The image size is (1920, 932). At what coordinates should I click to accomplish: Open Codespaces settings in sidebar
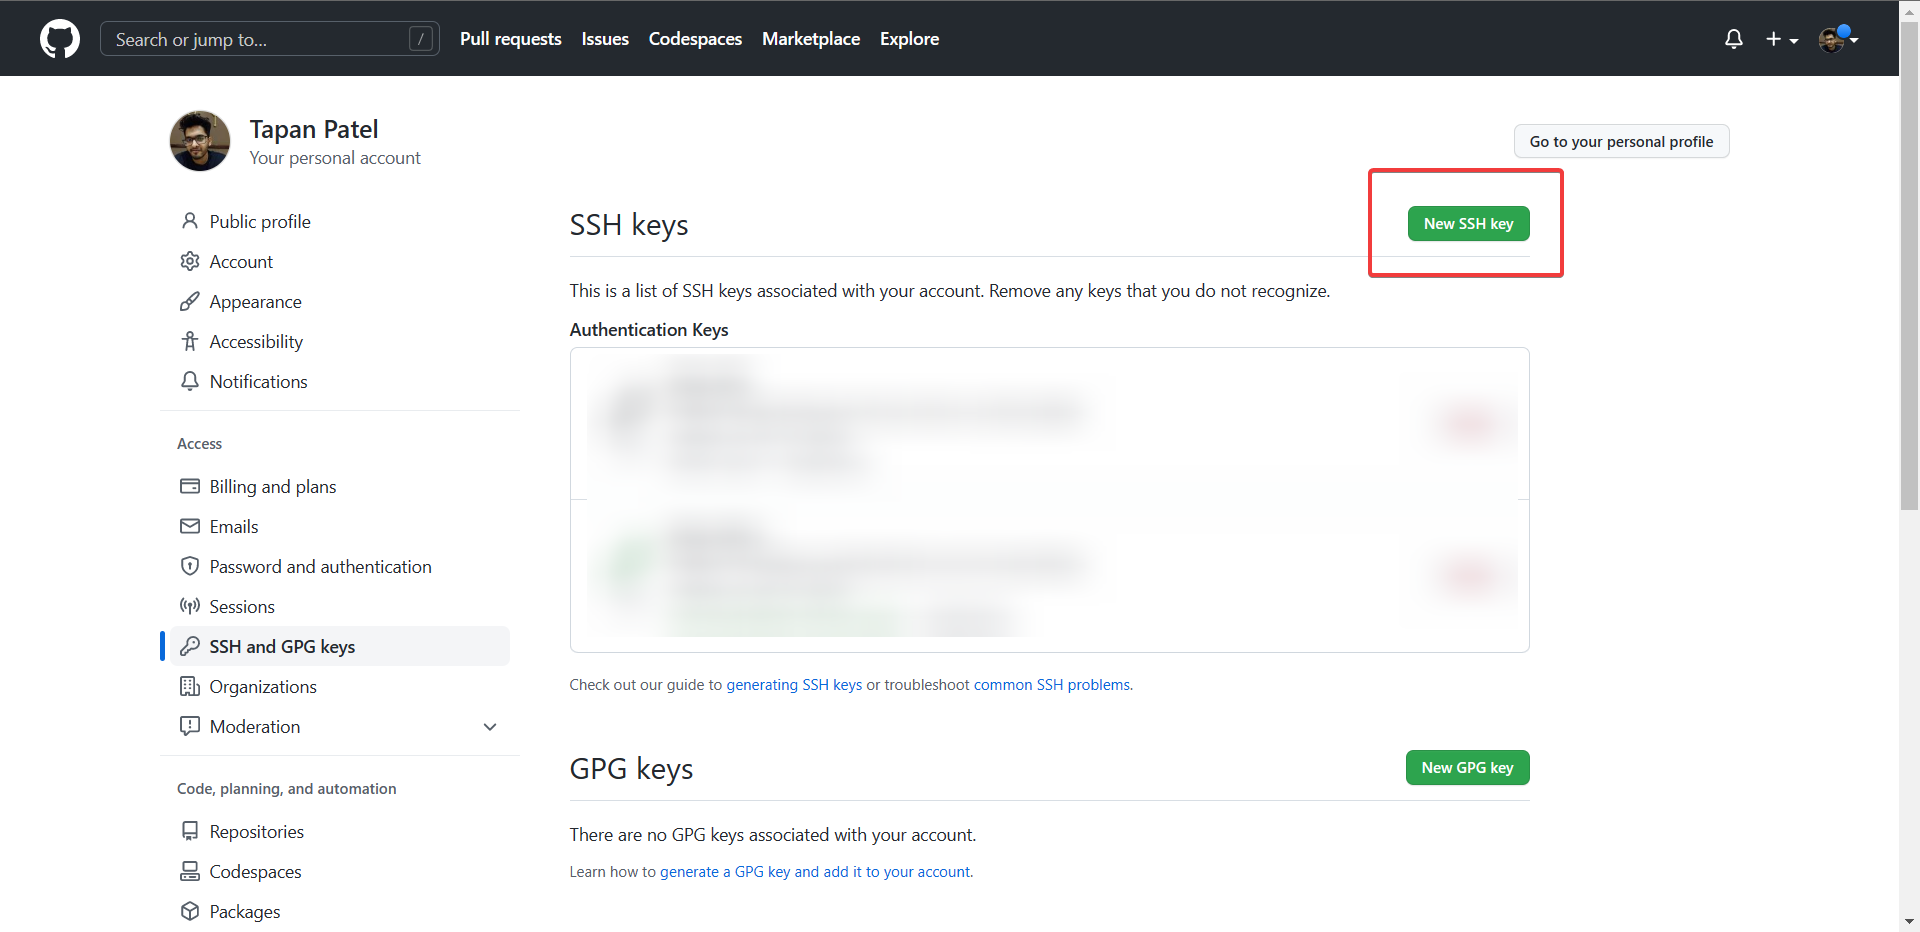255,872
